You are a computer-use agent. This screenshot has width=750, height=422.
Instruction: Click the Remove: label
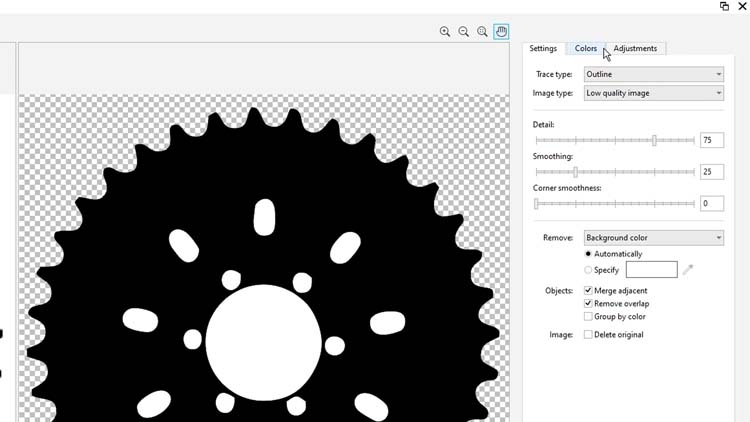[x=558, y=238]
